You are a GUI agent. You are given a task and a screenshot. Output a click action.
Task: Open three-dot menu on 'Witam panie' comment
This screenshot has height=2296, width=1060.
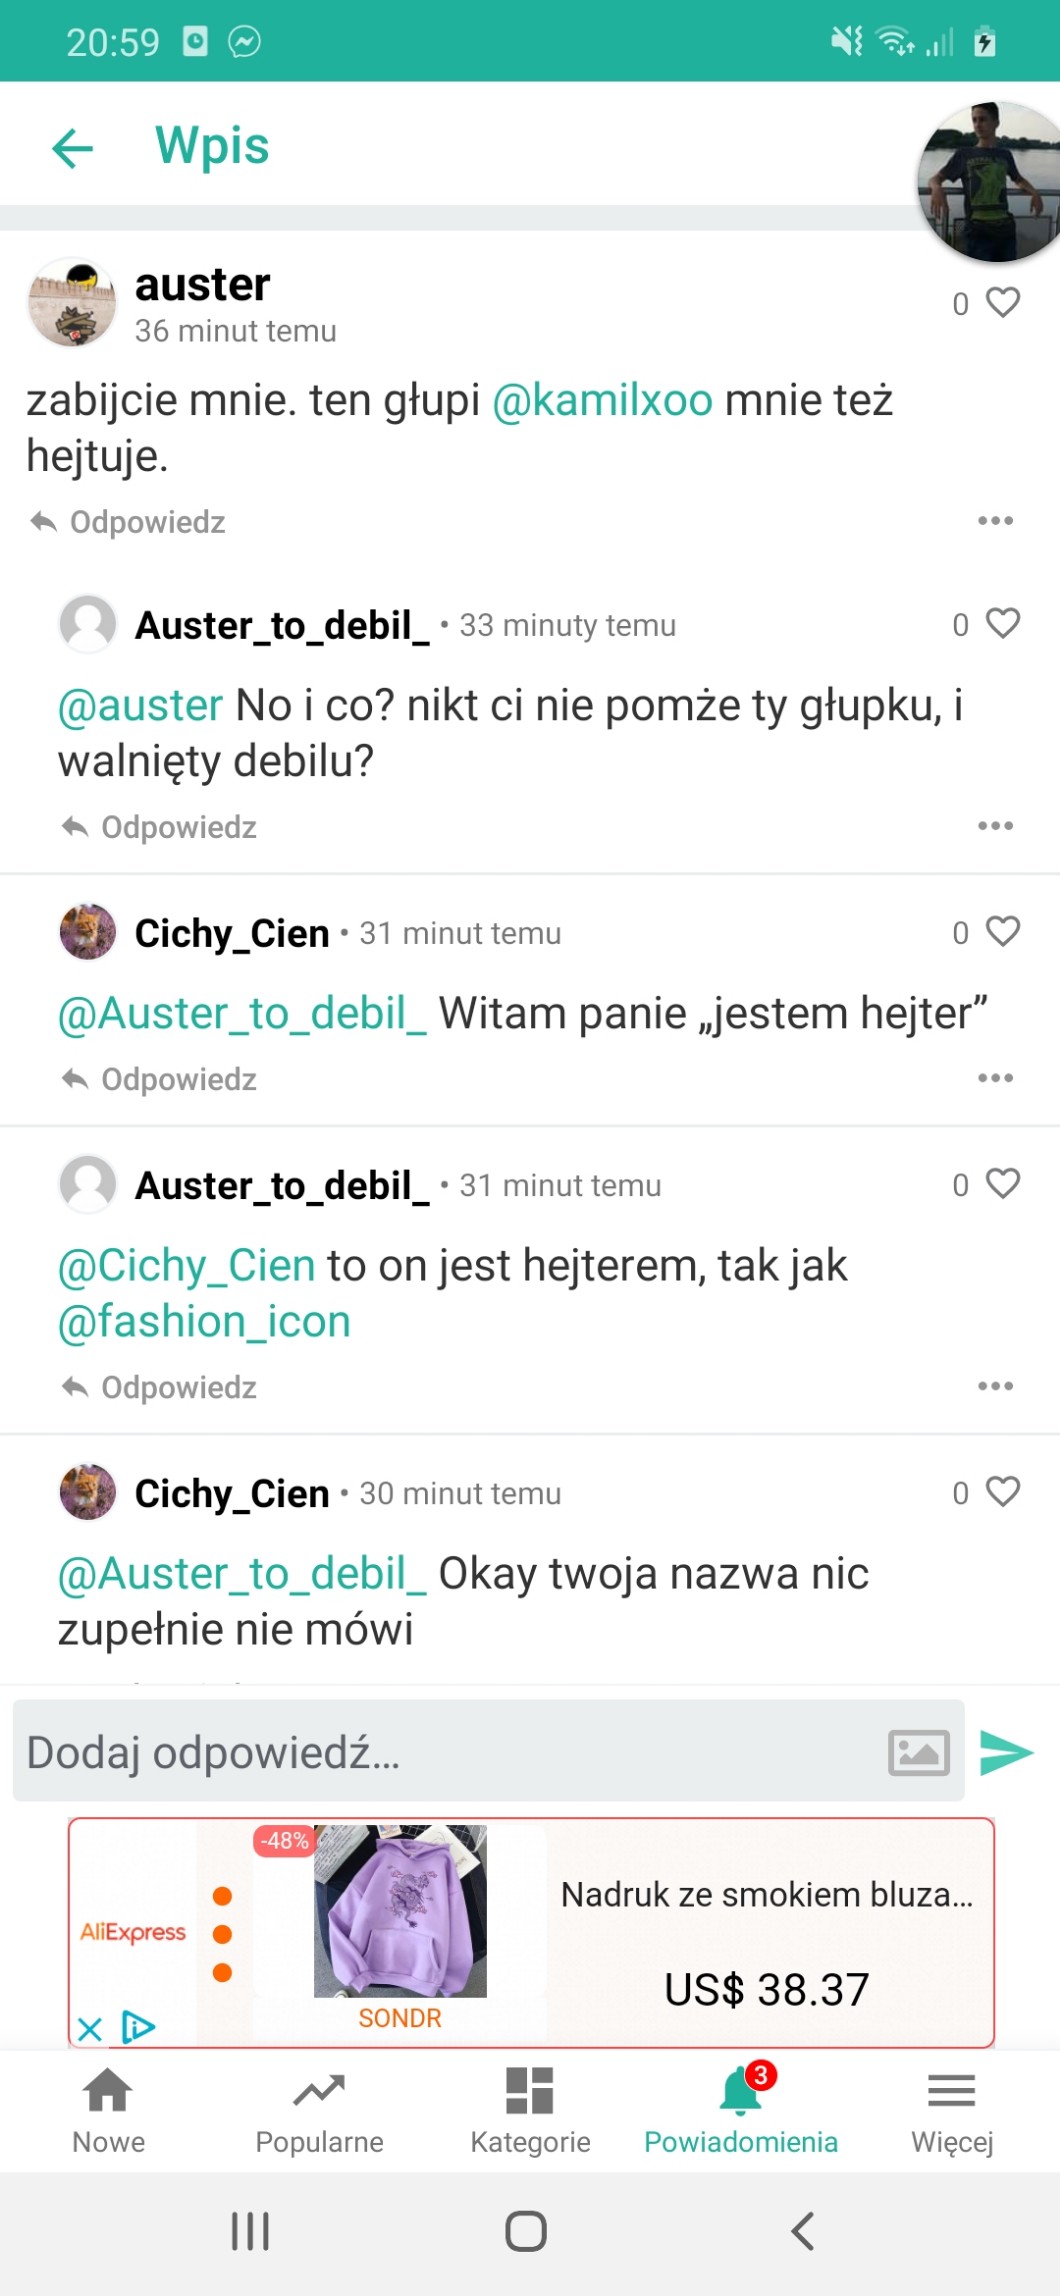coord(995,1078)
